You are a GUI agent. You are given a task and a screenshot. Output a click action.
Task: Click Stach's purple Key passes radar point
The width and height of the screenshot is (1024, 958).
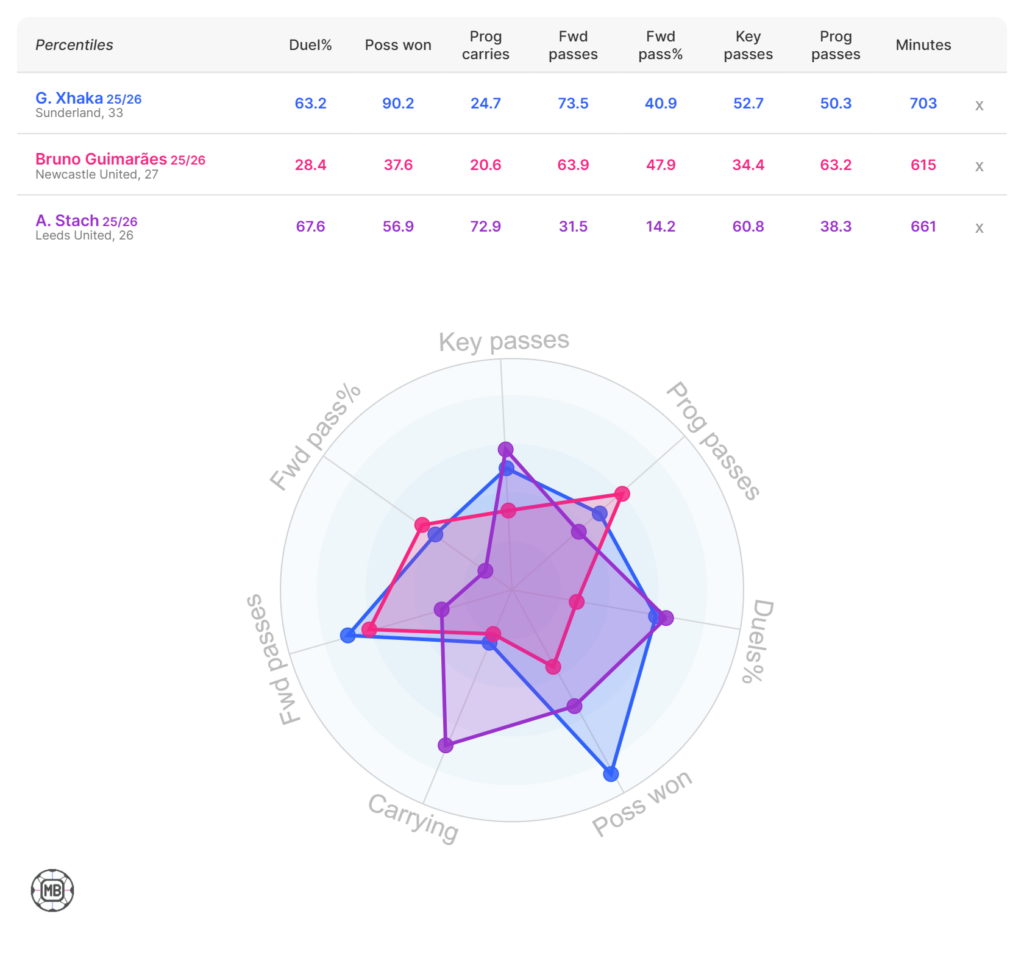coord(506,449)
